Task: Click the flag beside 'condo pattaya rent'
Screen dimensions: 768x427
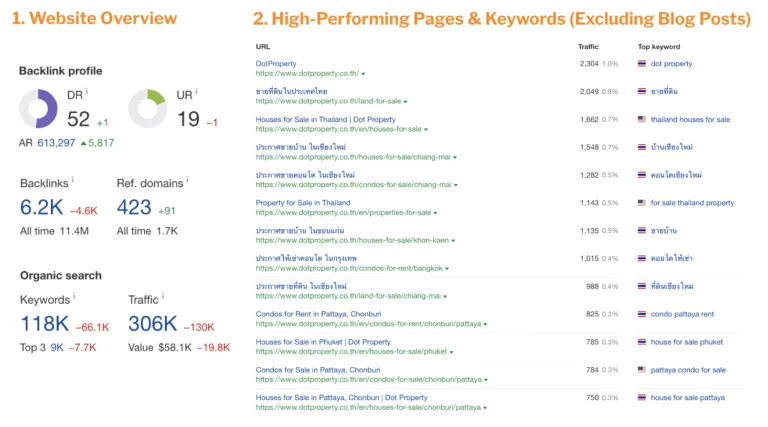Action: [x=642, y=314]
